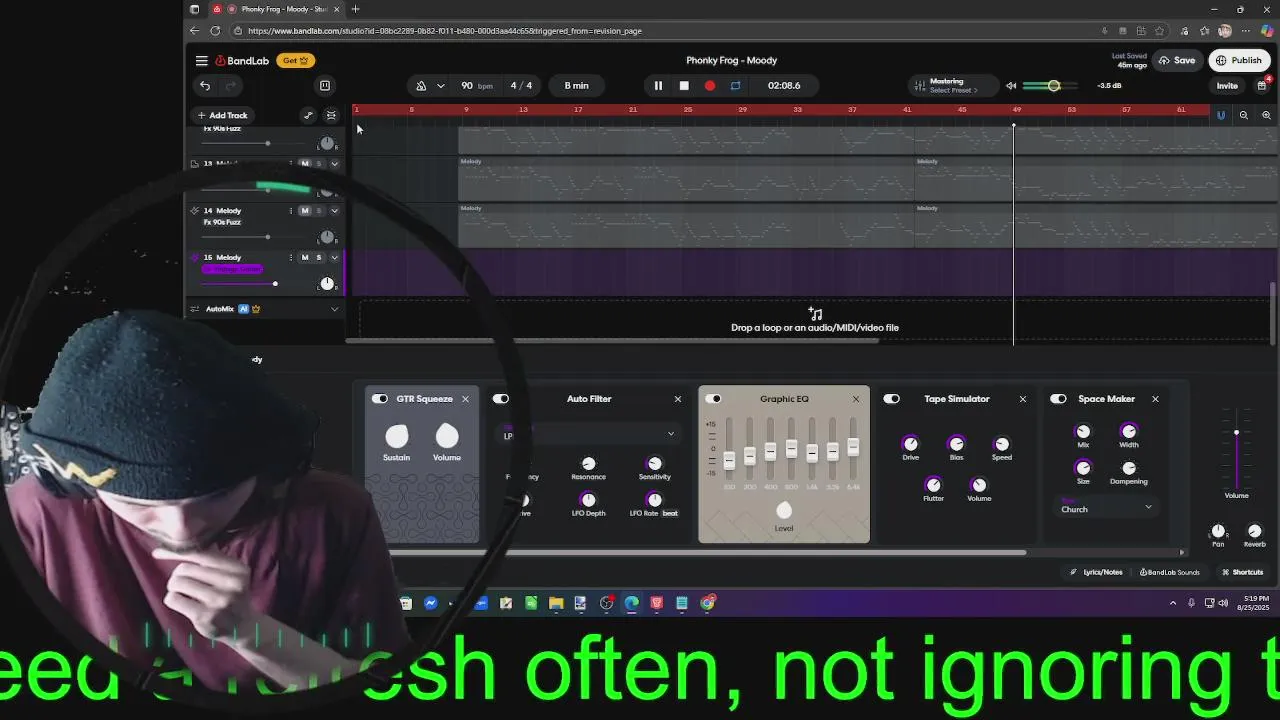The image size is (1280, 720).
Task: Solo track 14 Melody
Action: [x=319, y=211]
